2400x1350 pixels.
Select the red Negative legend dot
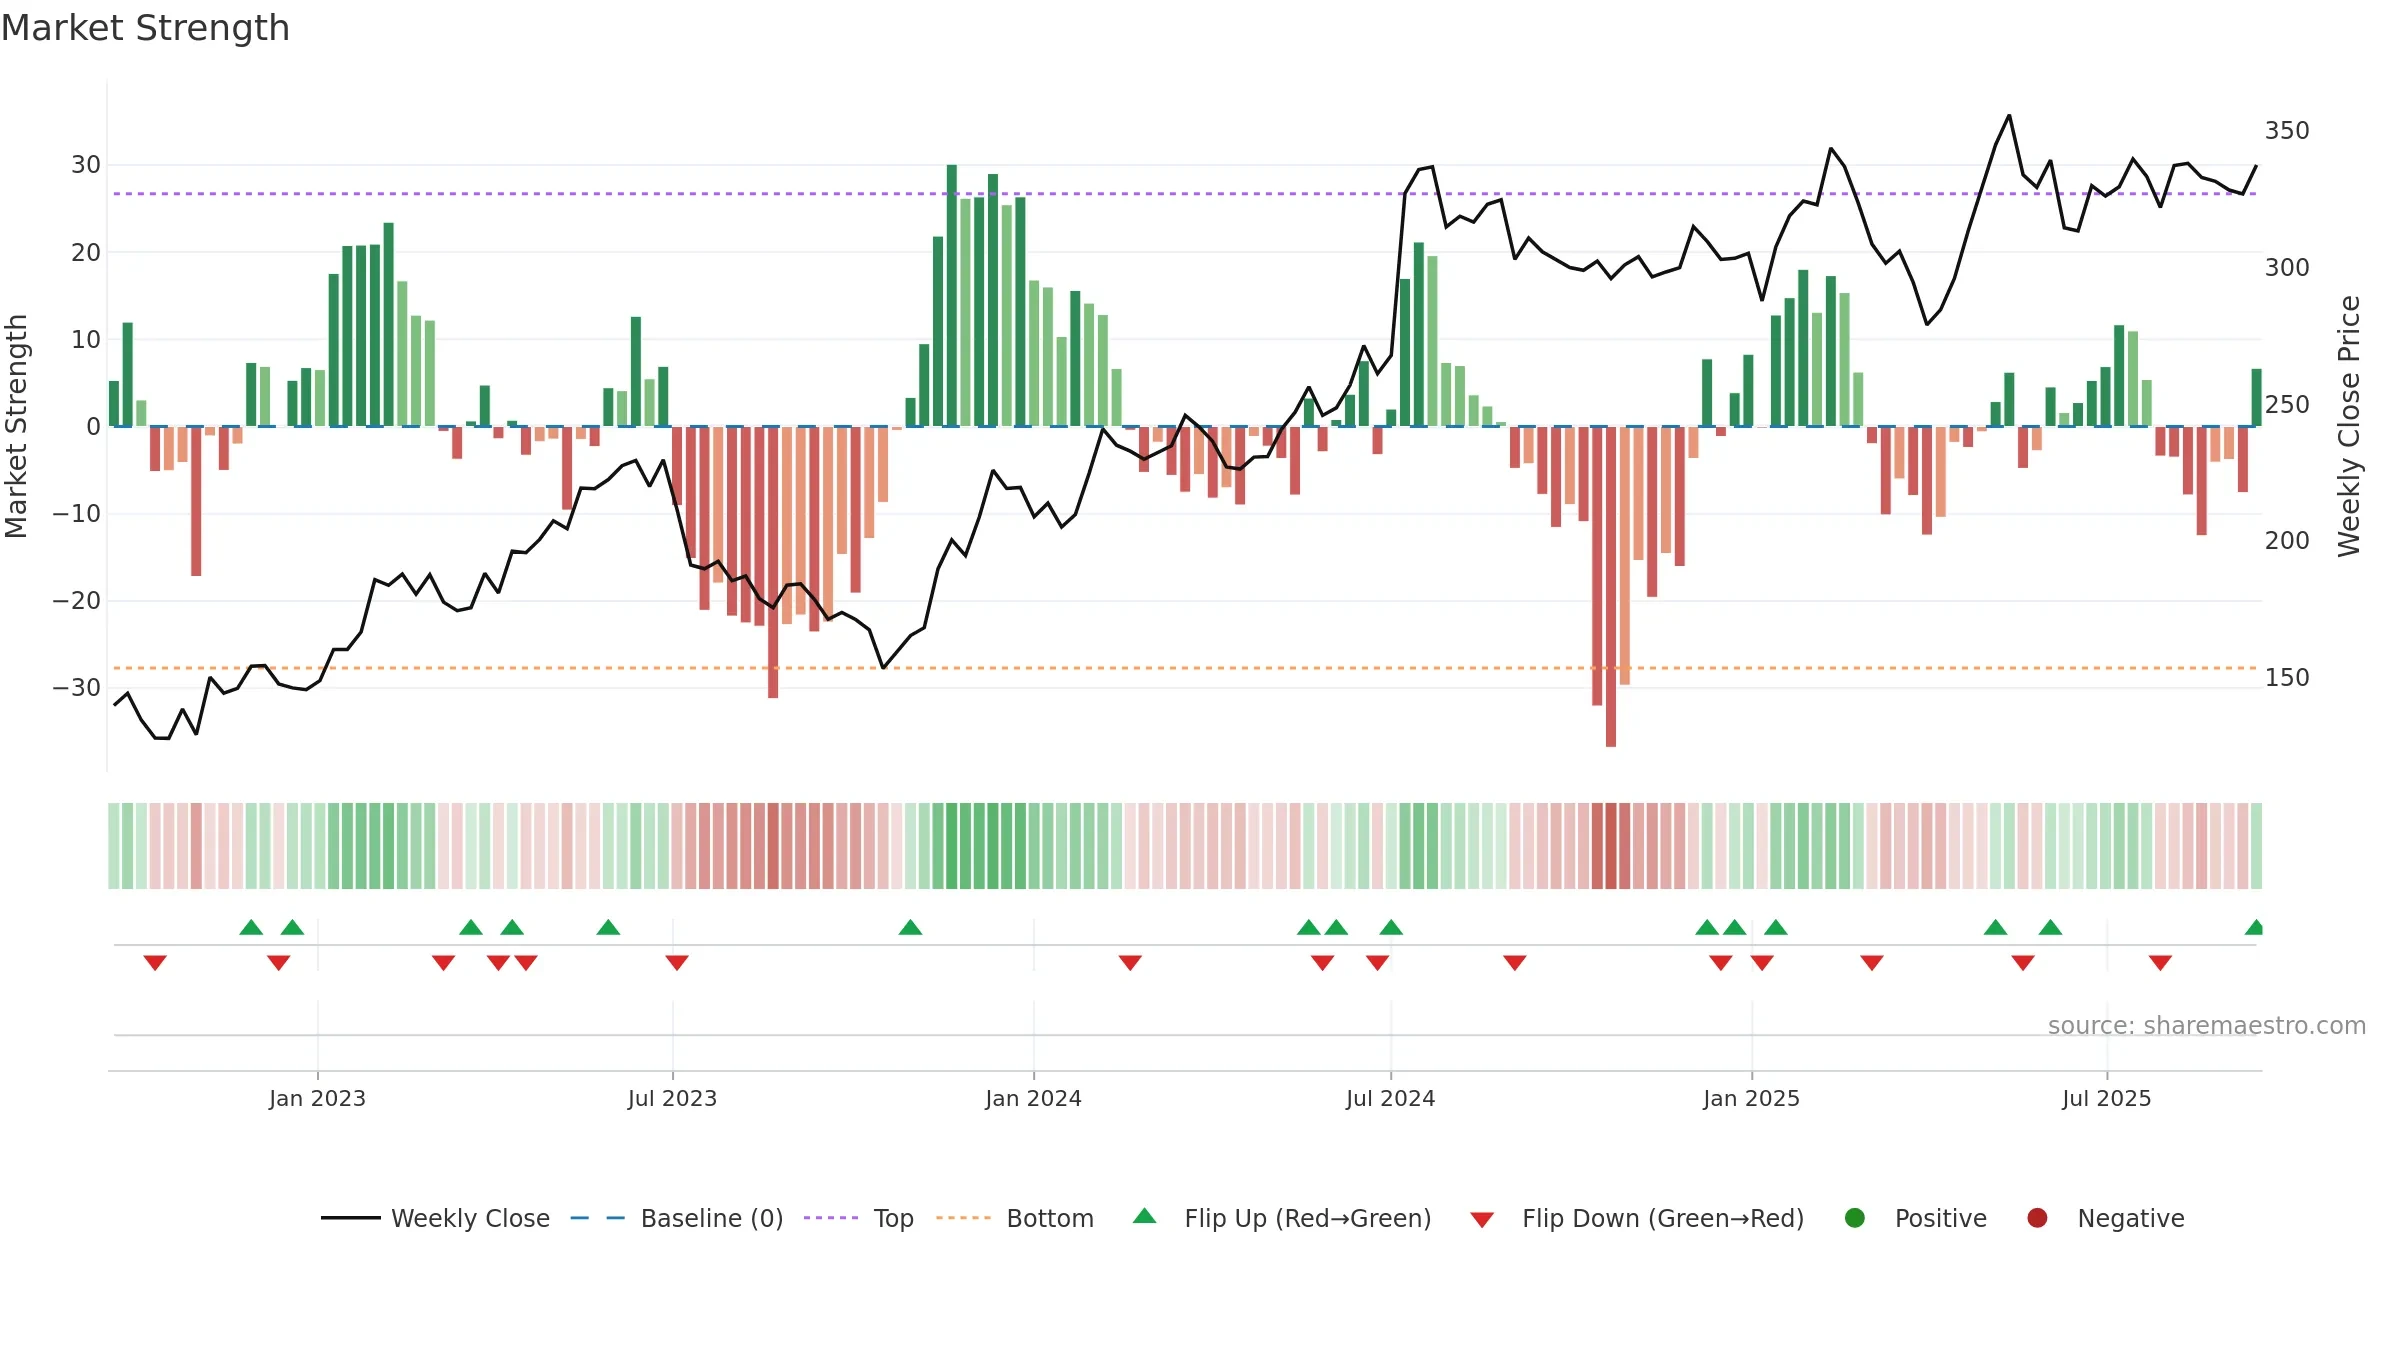pyautogui.click(x=2037, y=1218)
